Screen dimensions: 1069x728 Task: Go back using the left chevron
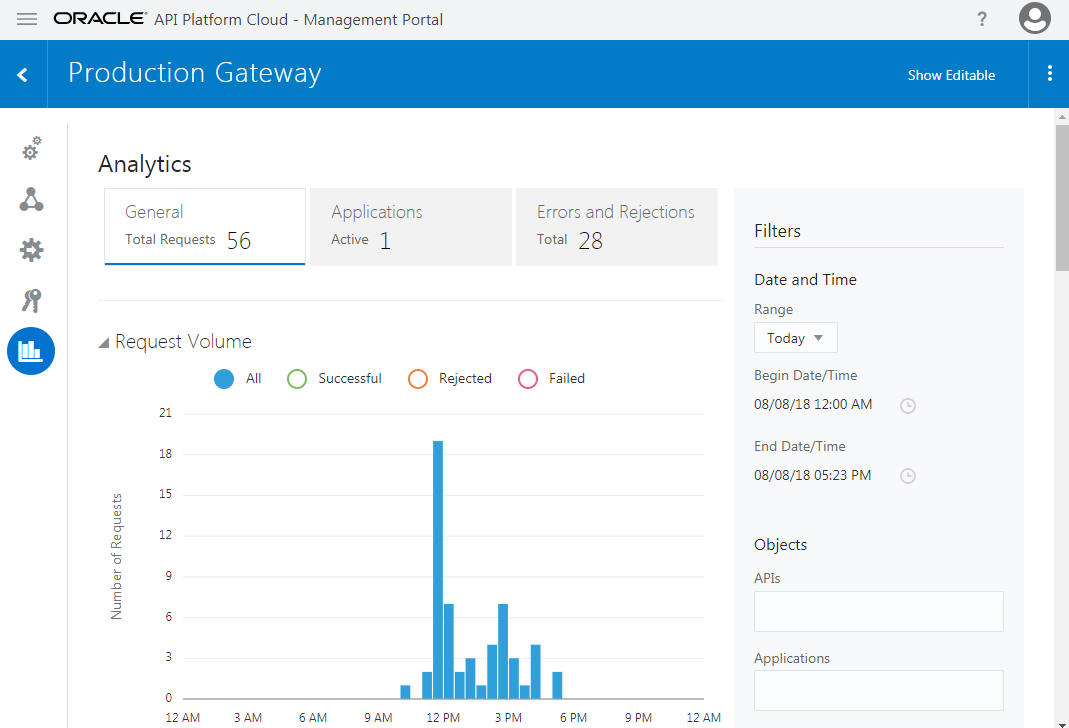(x=23, y=74)
